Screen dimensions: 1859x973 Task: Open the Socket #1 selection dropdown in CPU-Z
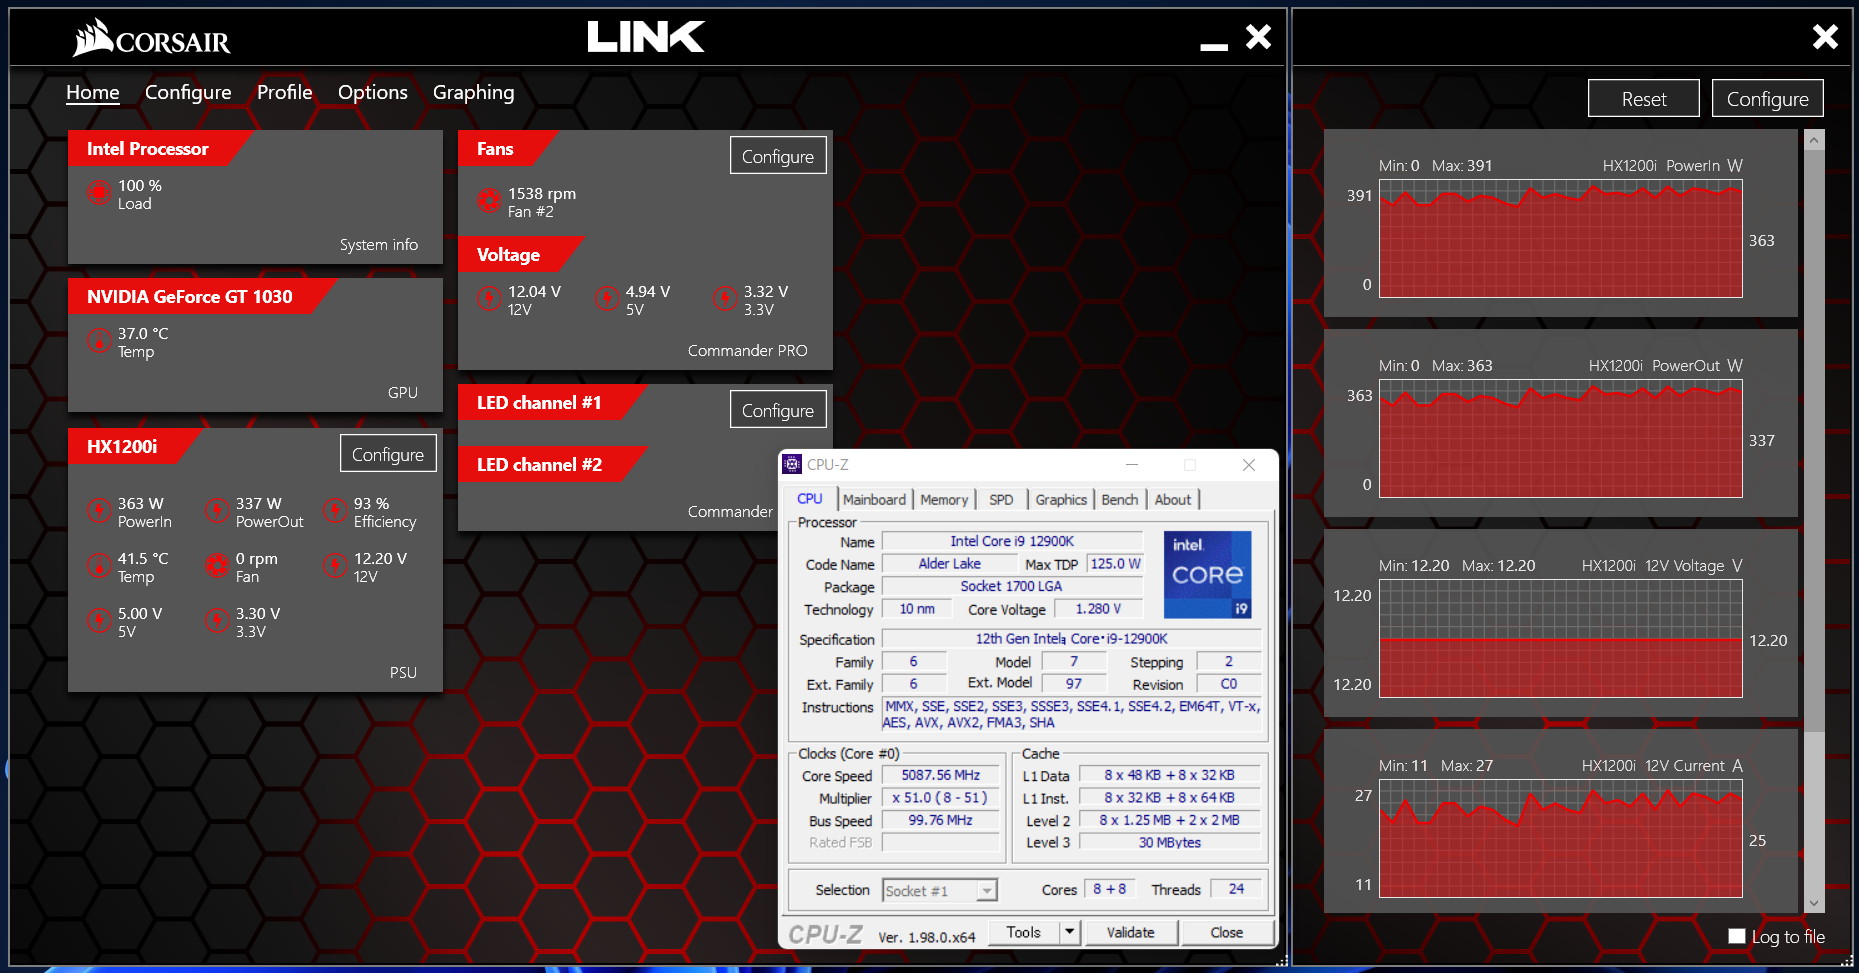[x=940, y=890]
